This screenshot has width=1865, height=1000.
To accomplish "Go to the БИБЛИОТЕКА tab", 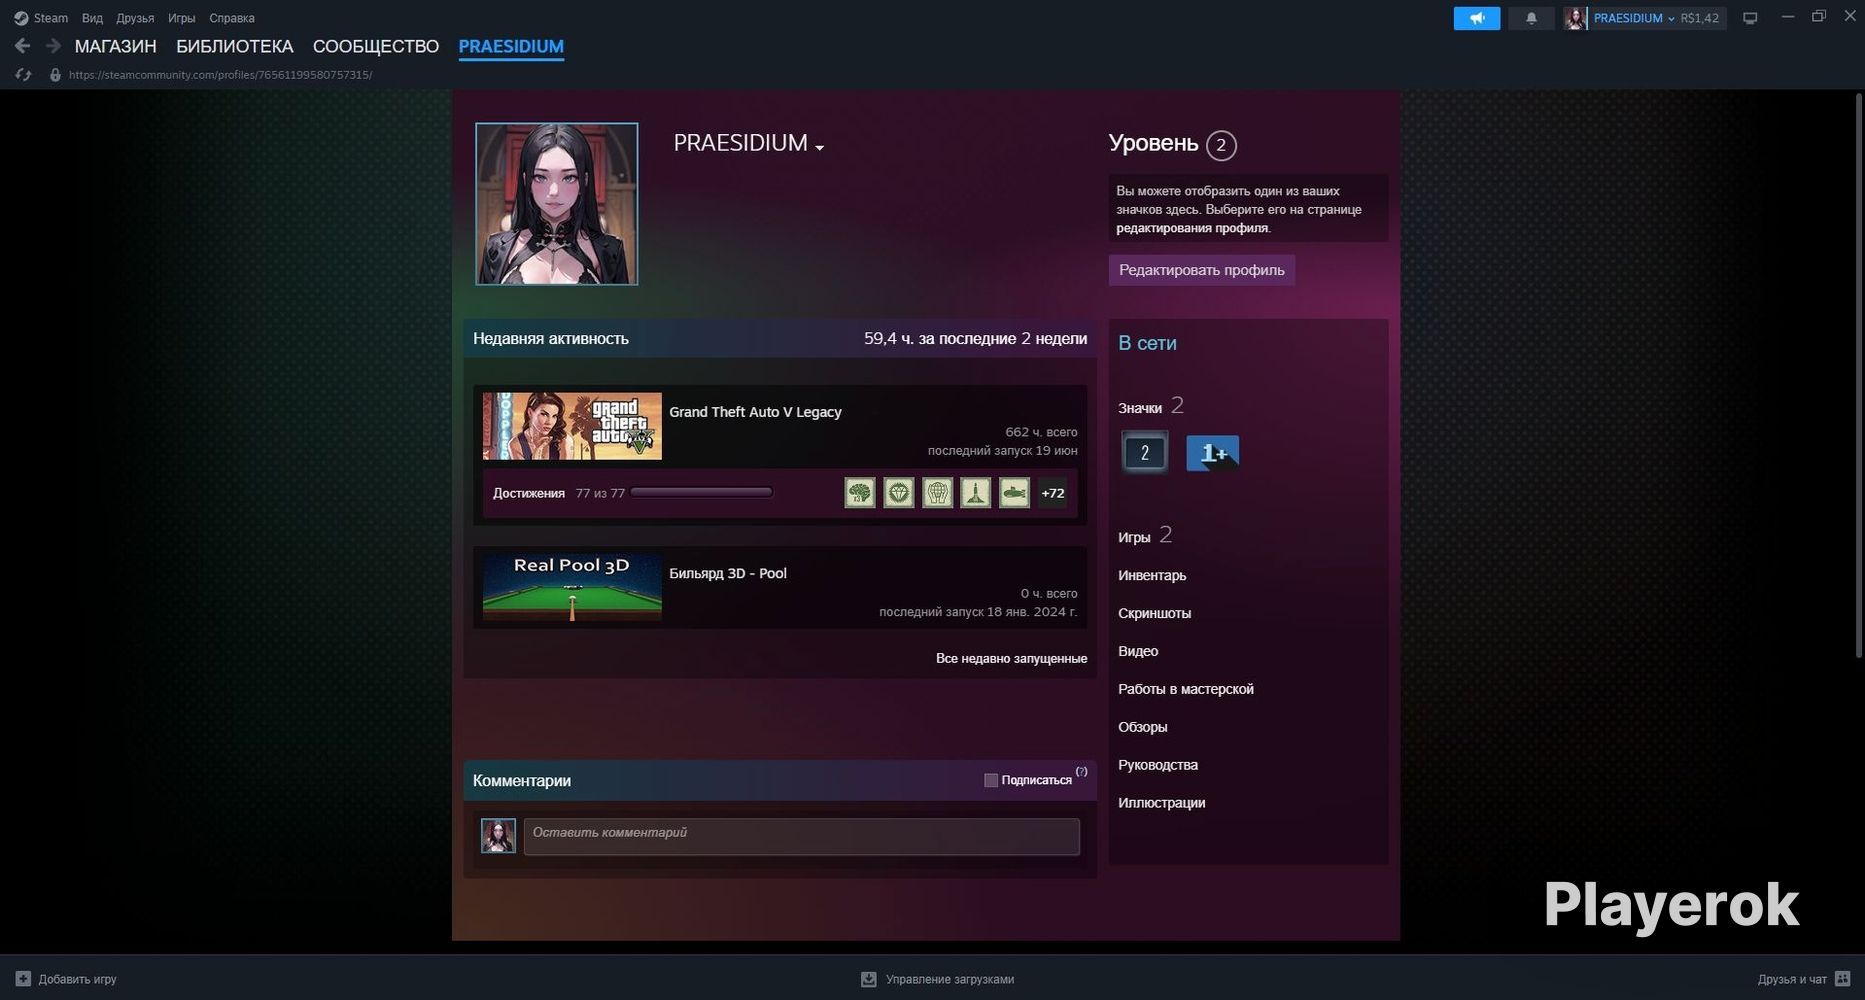I will 235,46.
